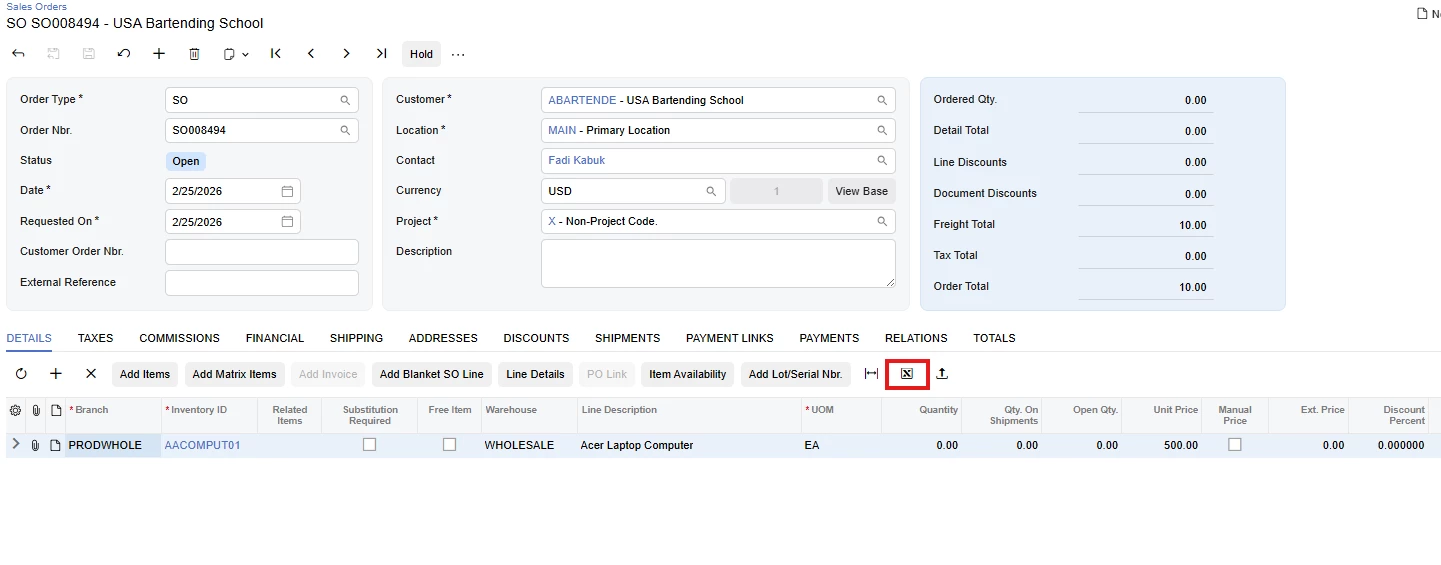Click fit-to-screen column width icon
1441x565 pixels.
point(871,374)
